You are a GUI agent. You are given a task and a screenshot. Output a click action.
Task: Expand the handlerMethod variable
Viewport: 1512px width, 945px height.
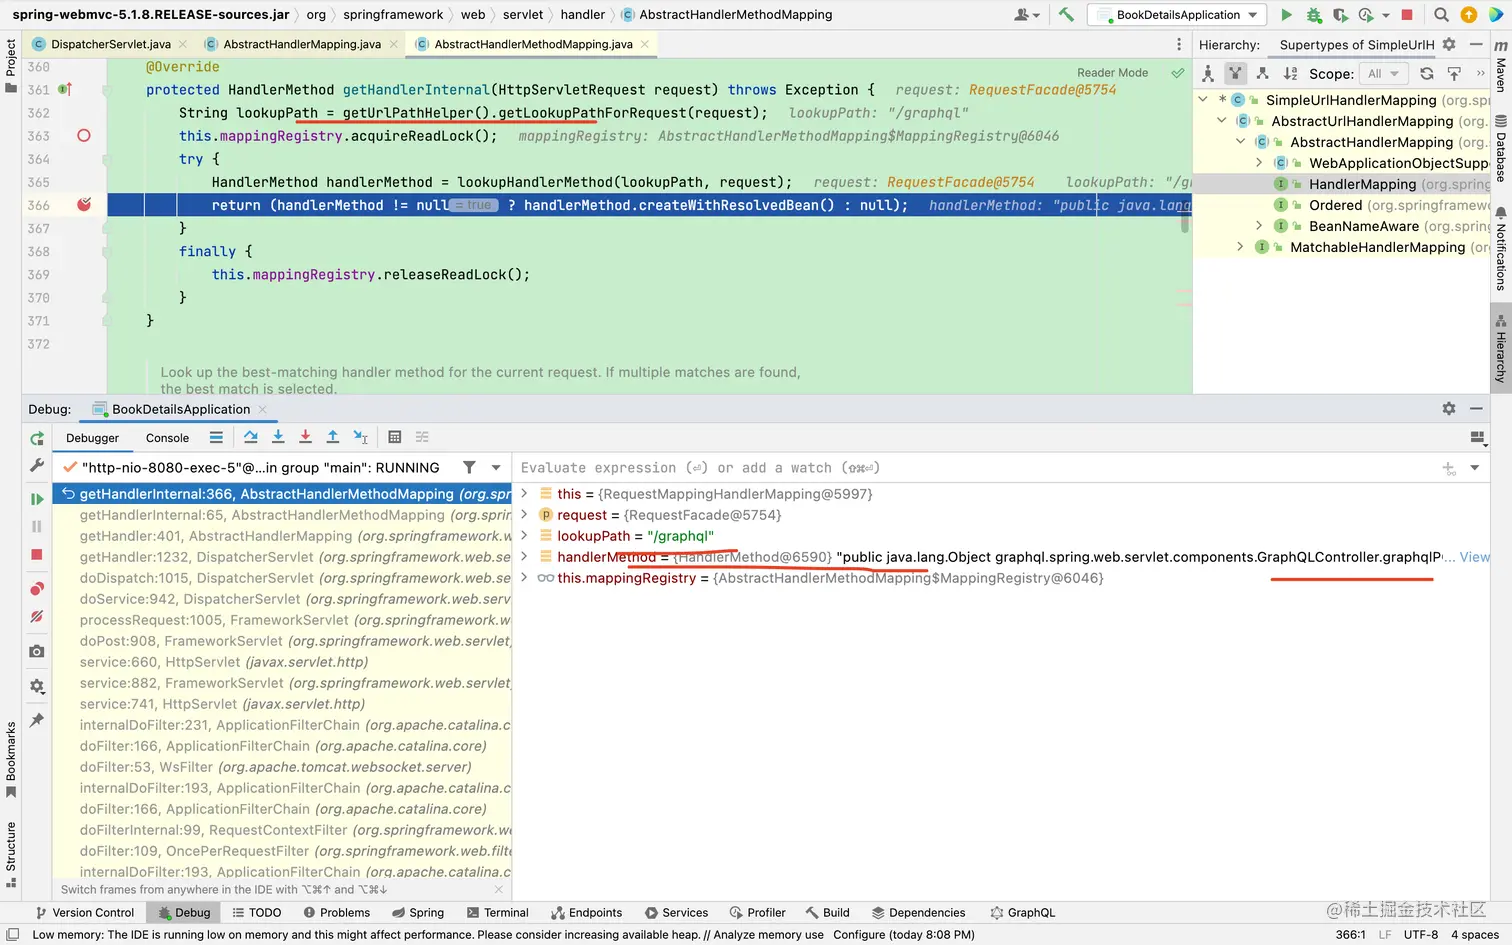click(524, 557)
